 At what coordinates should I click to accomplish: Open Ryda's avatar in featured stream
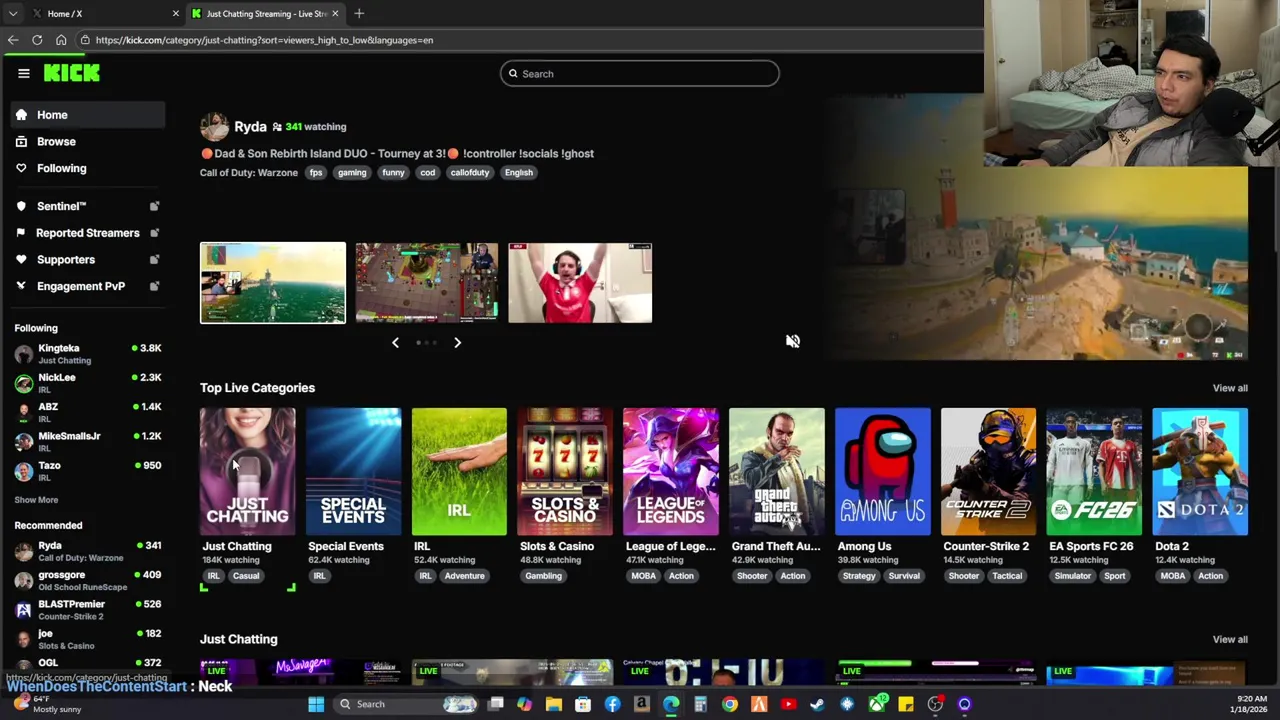(214, 127)
